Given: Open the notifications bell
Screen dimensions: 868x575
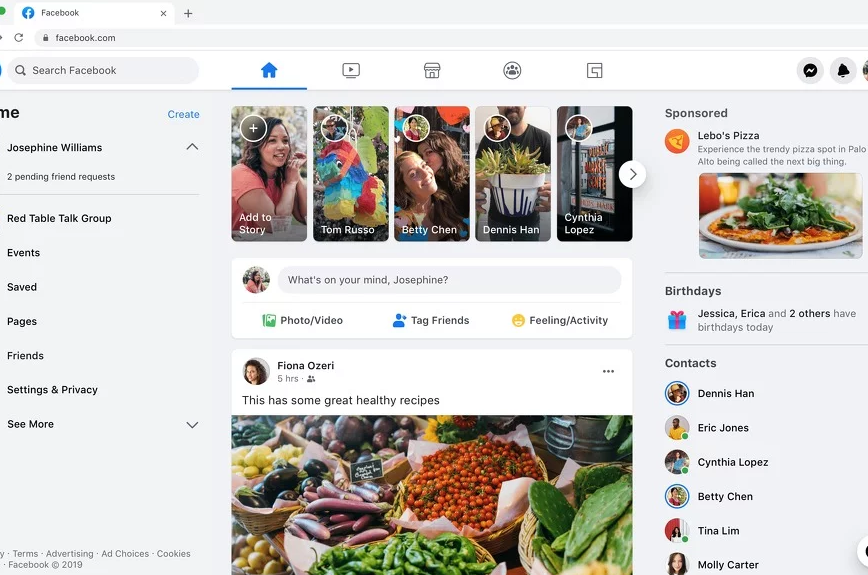Looking at the screenshot, I should (x=843, y=70).
